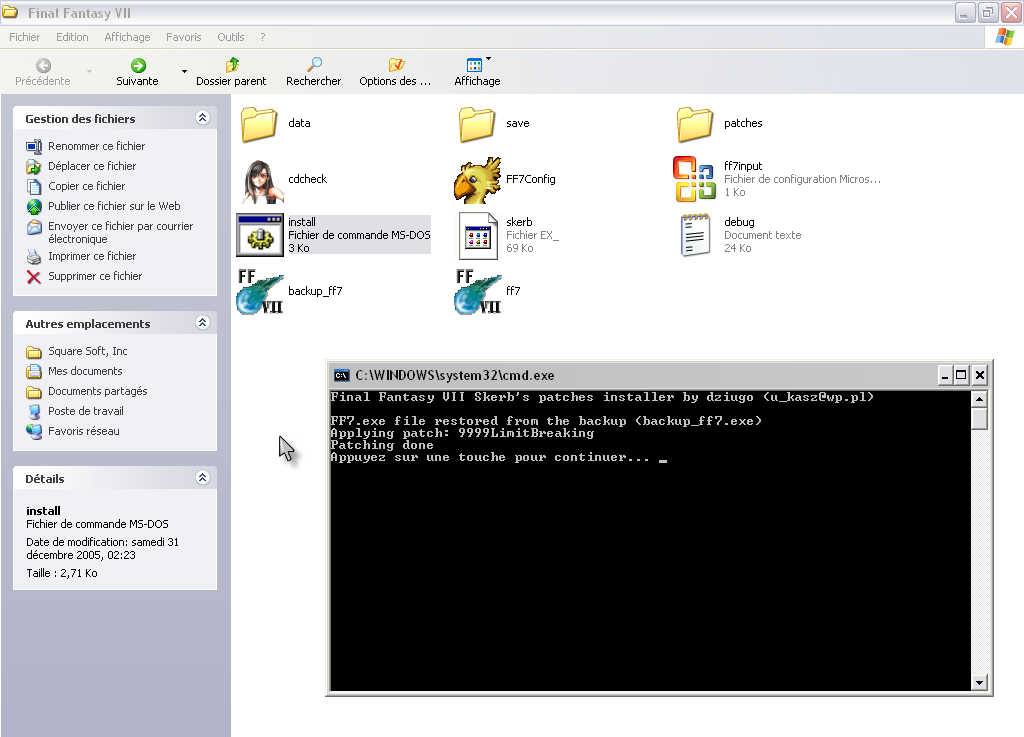Open the Affichage view toolbar button

477,71
